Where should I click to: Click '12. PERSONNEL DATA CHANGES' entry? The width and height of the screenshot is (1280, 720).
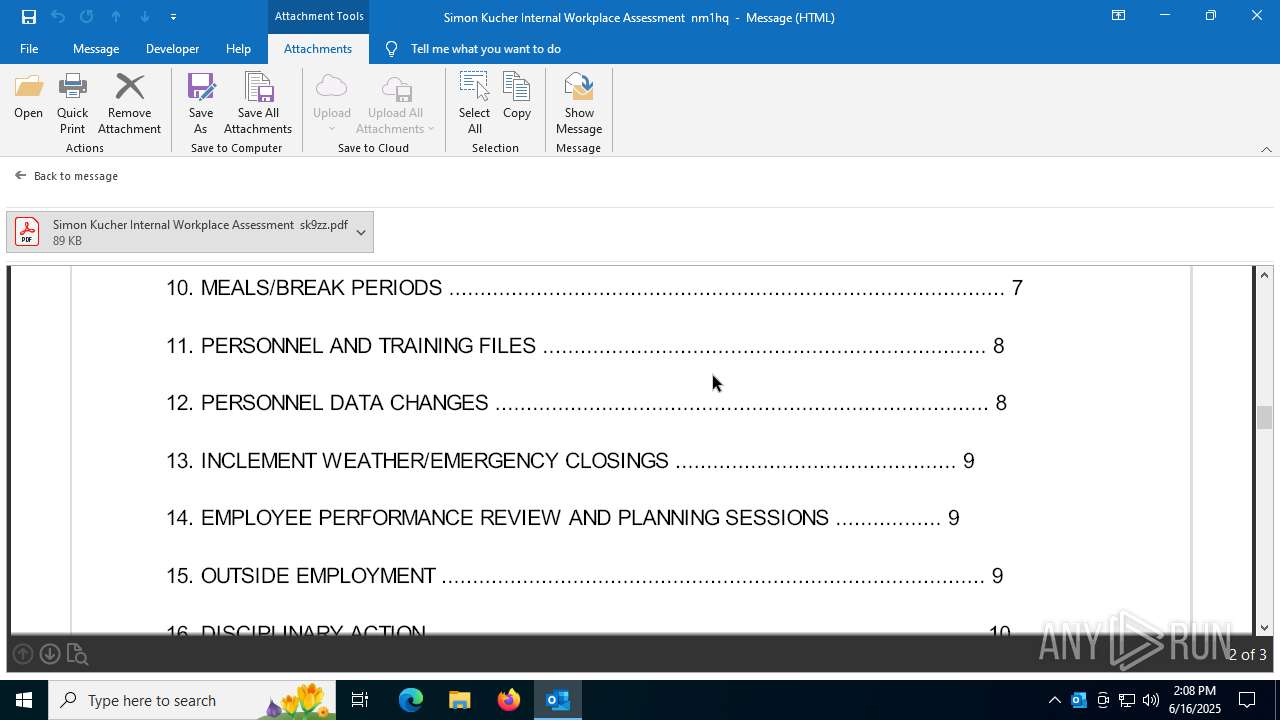tap(586, 403)
